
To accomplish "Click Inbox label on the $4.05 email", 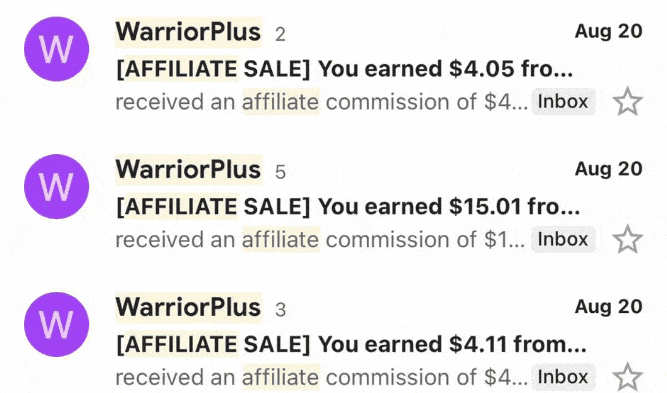I will coord(563,102).
